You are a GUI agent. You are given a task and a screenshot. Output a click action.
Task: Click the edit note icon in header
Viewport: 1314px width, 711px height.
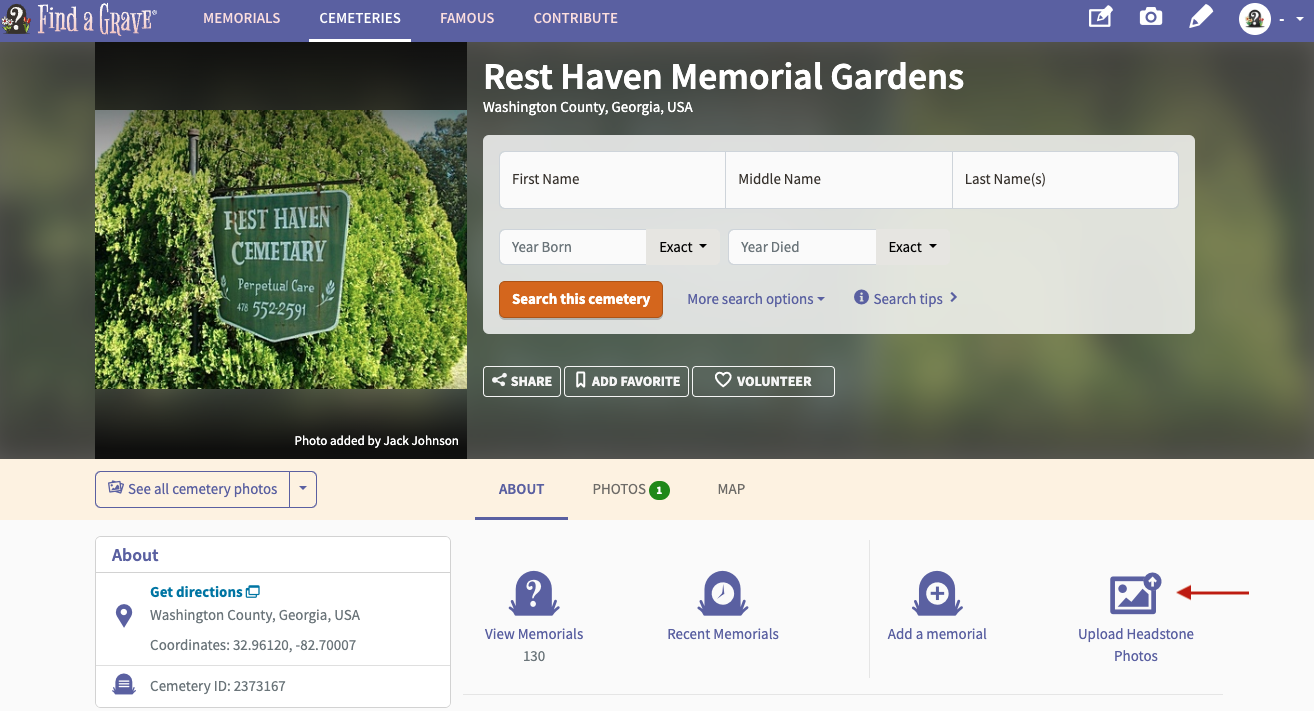1100,18
